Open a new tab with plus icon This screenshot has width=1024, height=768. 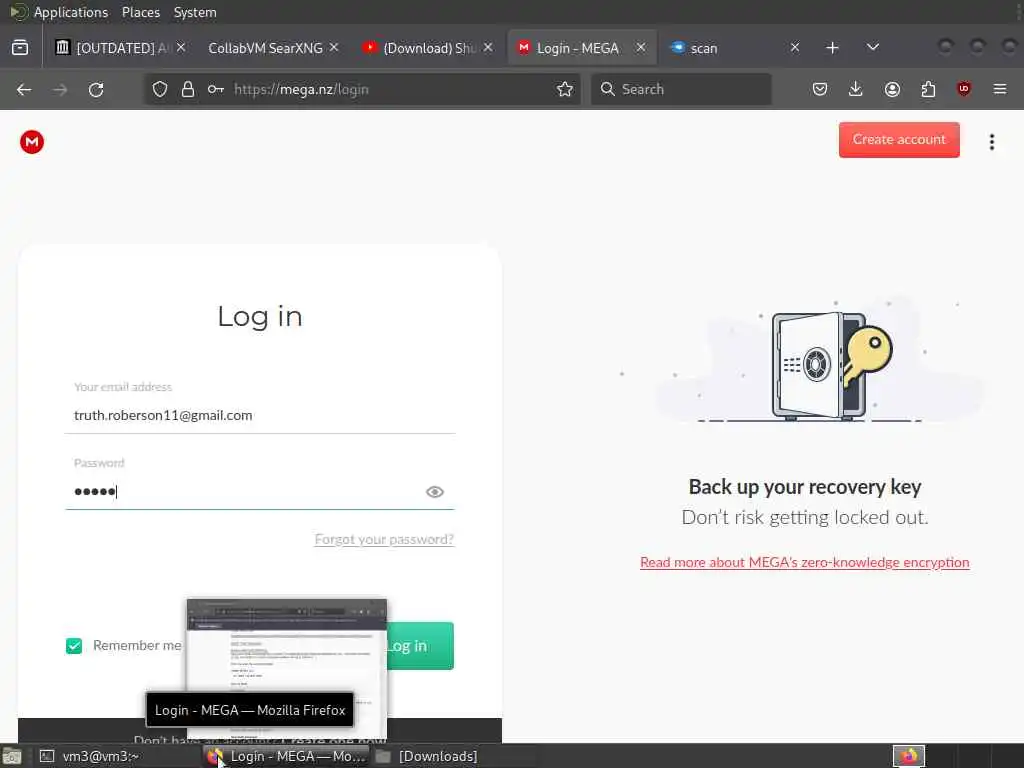[832, 48]
